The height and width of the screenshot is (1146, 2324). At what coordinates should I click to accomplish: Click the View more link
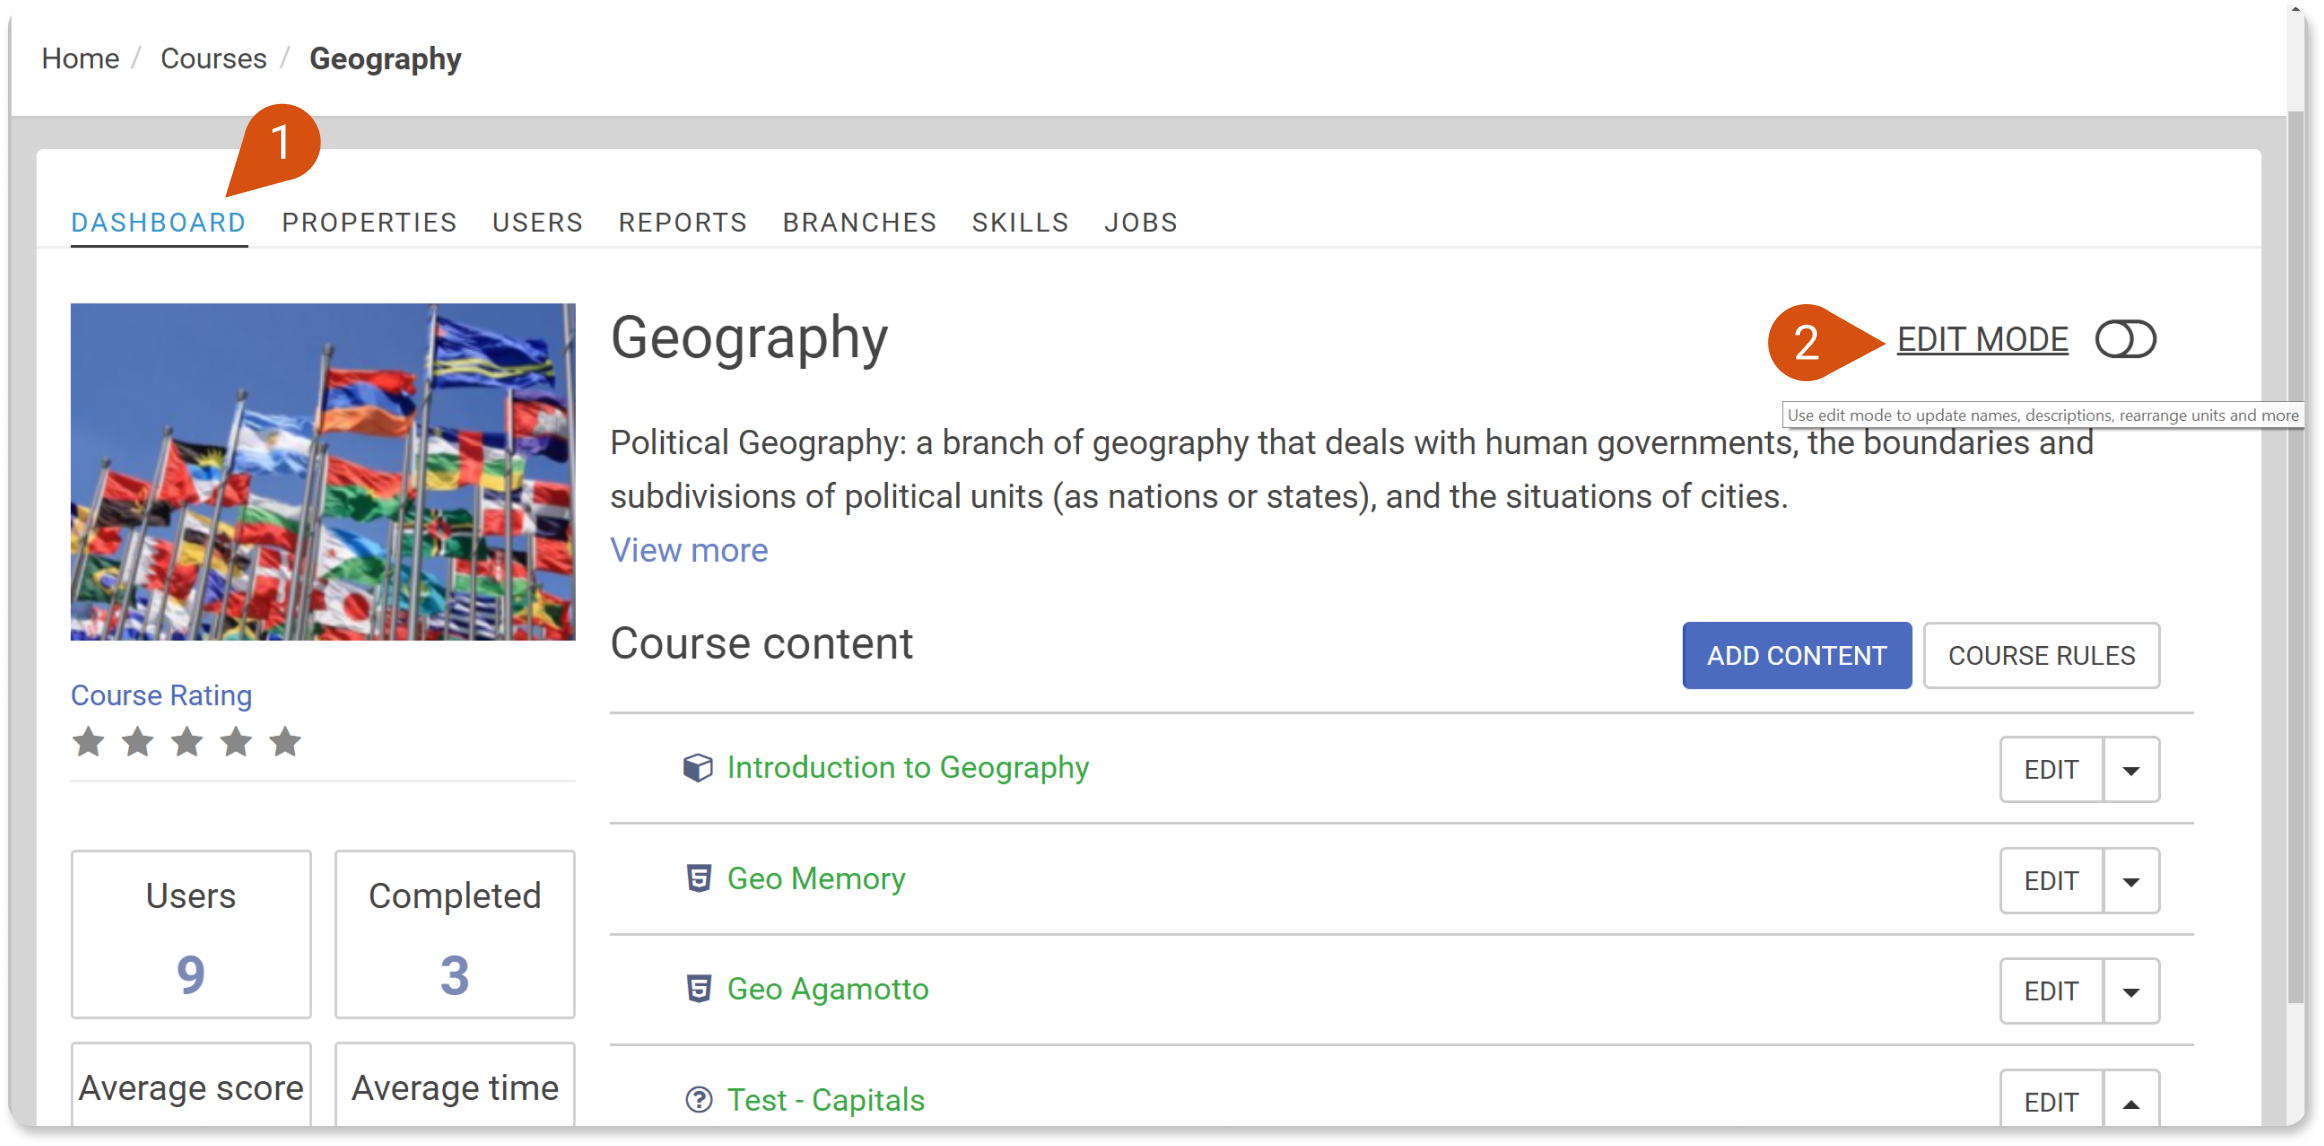[689, 550]
